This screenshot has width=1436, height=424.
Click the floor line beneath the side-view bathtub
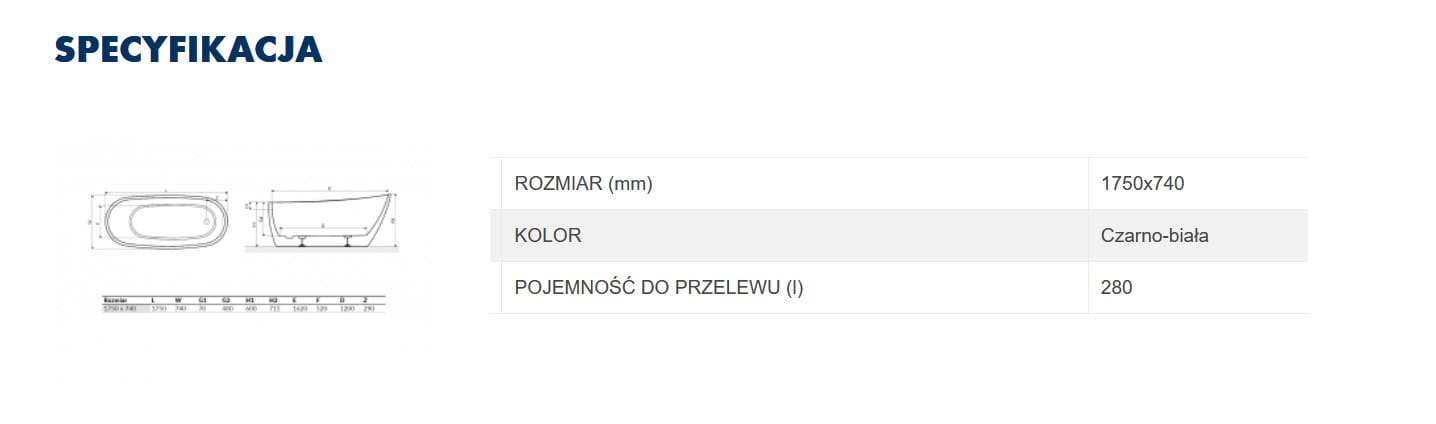click(321, 250)
